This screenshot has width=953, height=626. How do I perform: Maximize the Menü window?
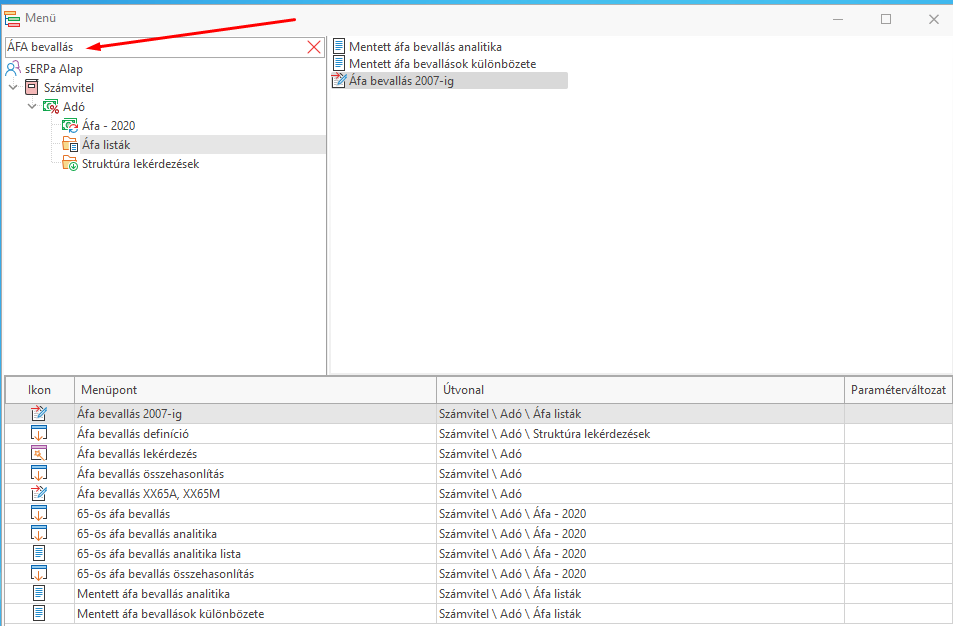tap(886, 19)
